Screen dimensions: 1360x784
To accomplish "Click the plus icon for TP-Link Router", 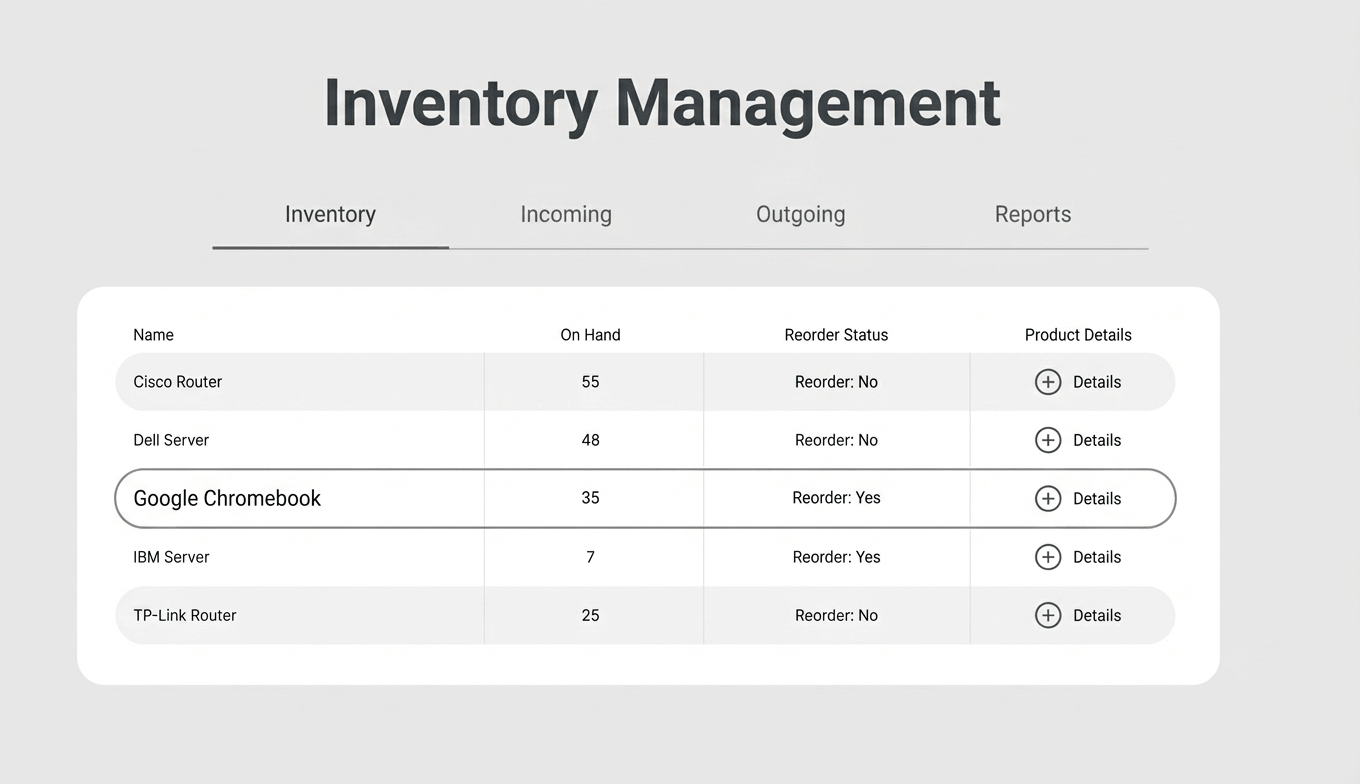I will click(x=1047, y=615).
